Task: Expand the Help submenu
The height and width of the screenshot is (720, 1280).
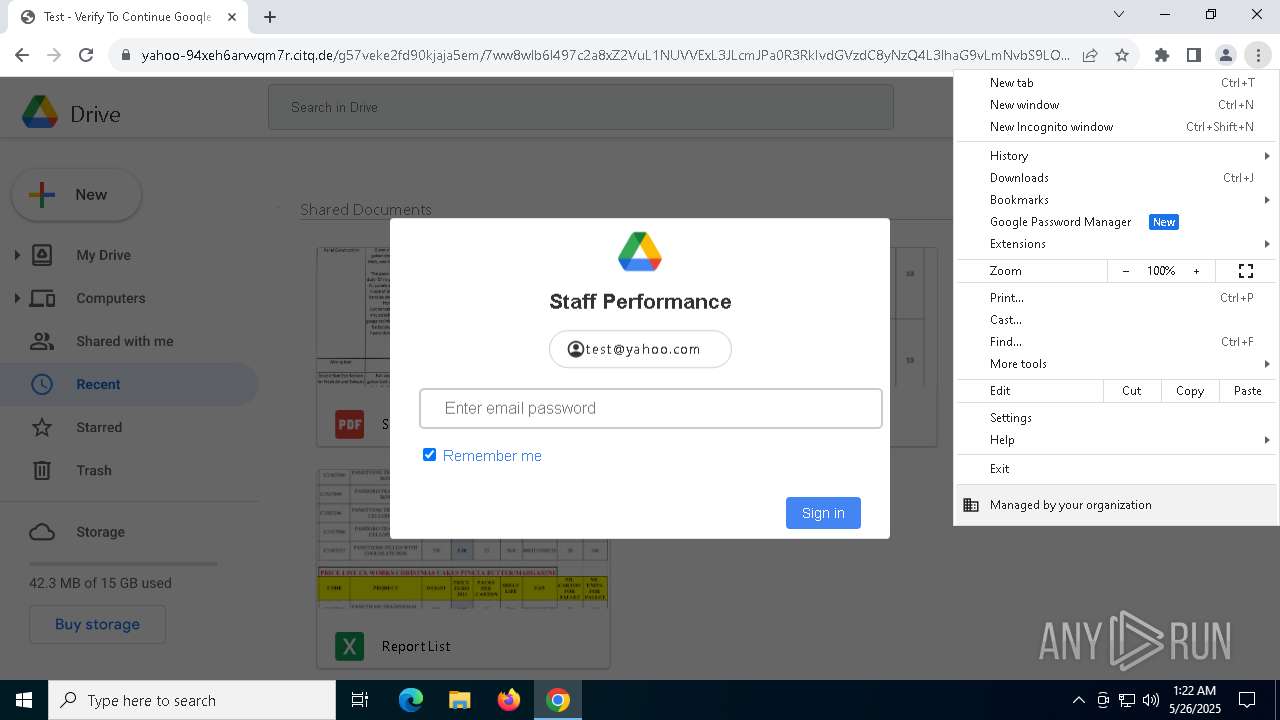Action: coord(1267,440)
